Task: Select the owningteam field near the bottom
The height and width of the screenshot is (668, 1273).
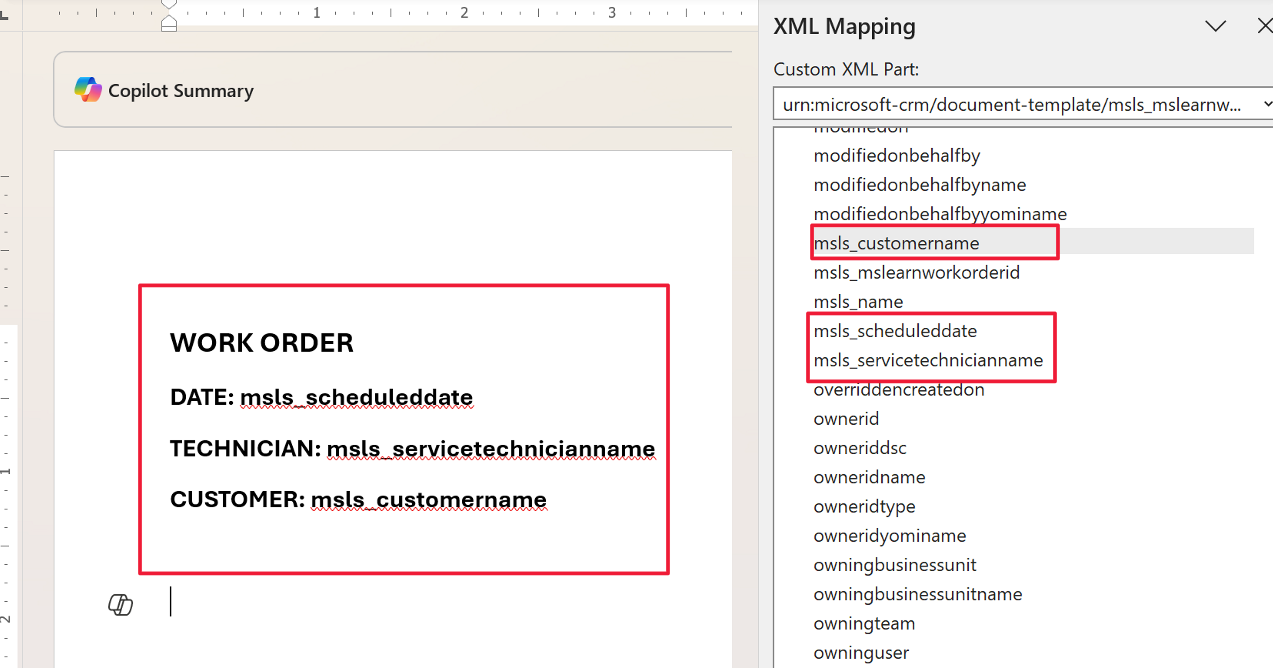Action: [x=864, y=622]
